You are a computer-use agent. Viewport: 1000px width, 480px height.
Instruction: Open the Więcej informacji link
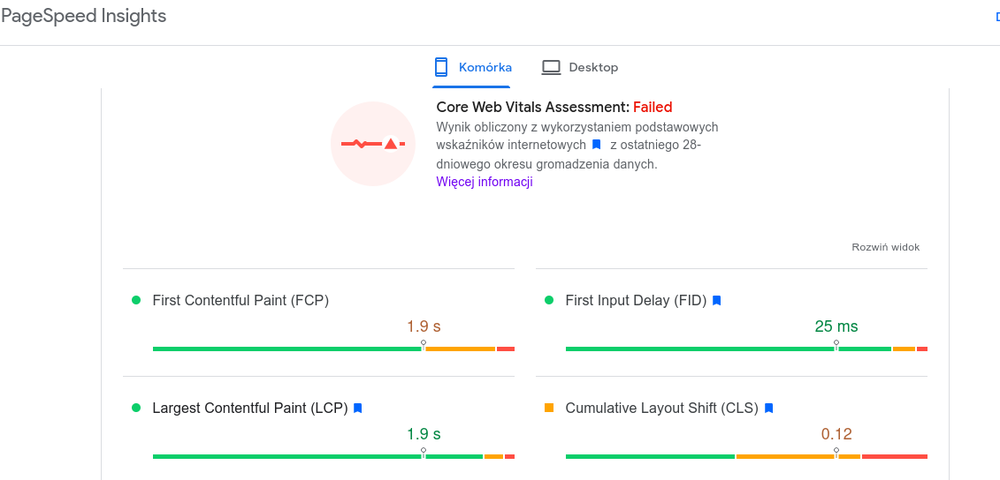pyautogui.click(x=484, y=182)
